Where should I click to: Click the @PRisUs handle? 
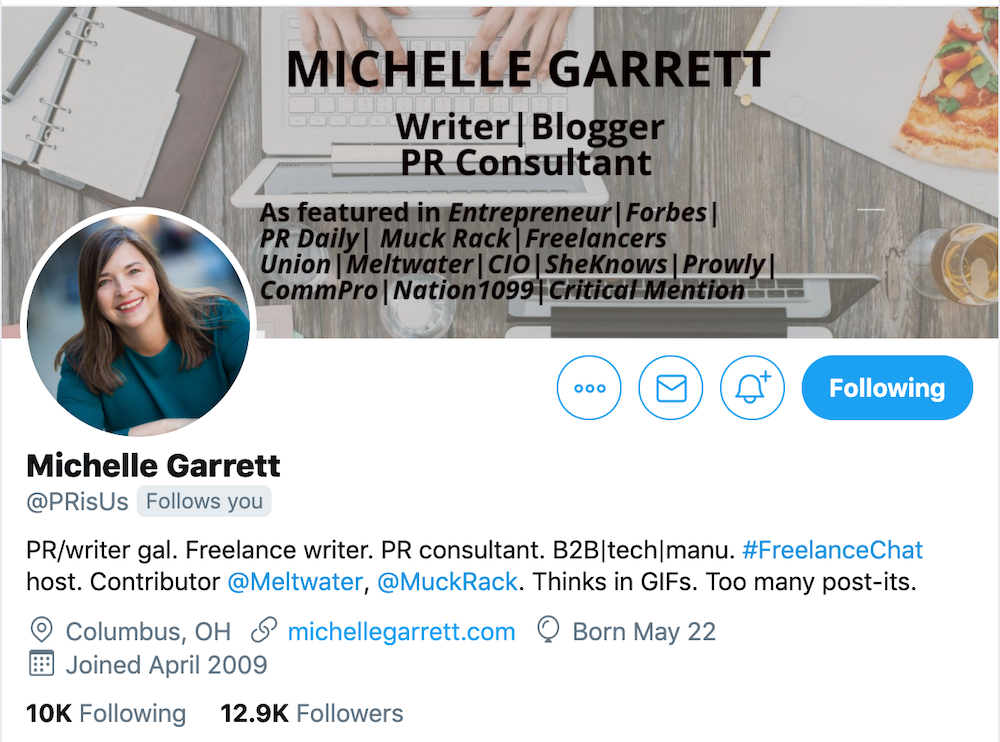tap(77, 502)
